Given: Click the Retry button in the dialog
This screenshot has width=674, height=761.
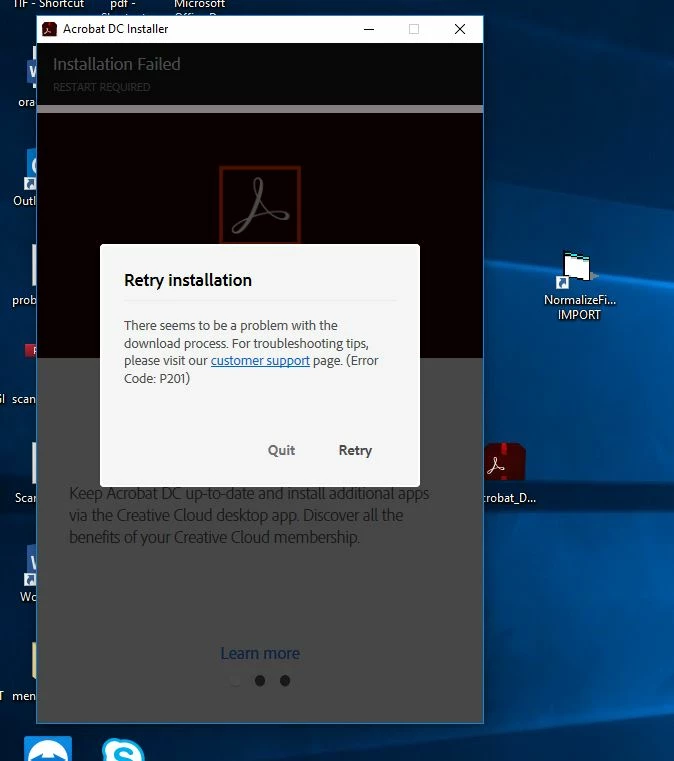Looking at the screenshot, I should pyautogui.click(x=355, y=450).
